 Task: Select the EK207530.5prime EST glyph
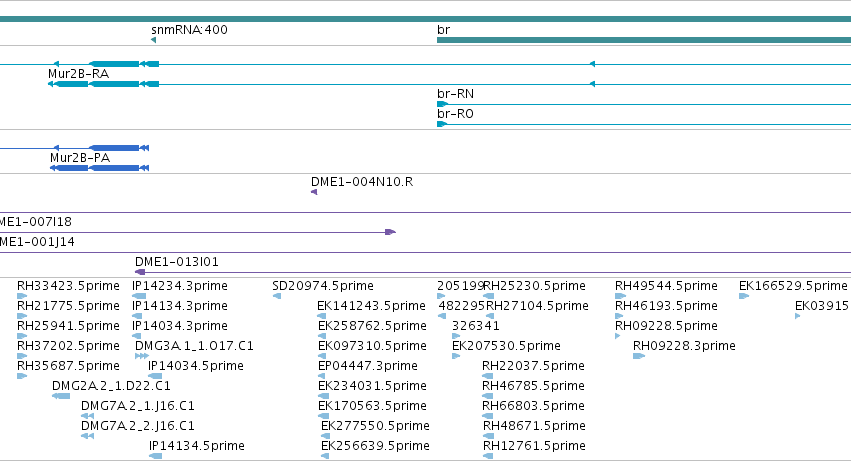pos(456,356)
